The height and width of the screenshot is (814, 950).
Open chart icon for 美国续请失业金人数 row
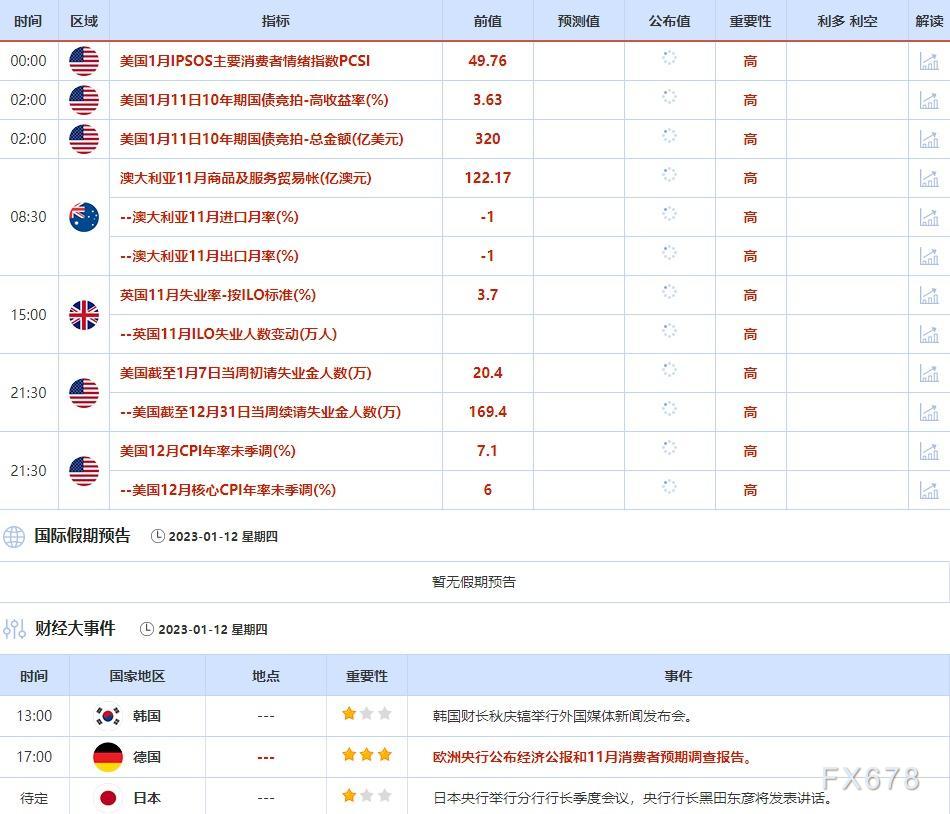929,412
